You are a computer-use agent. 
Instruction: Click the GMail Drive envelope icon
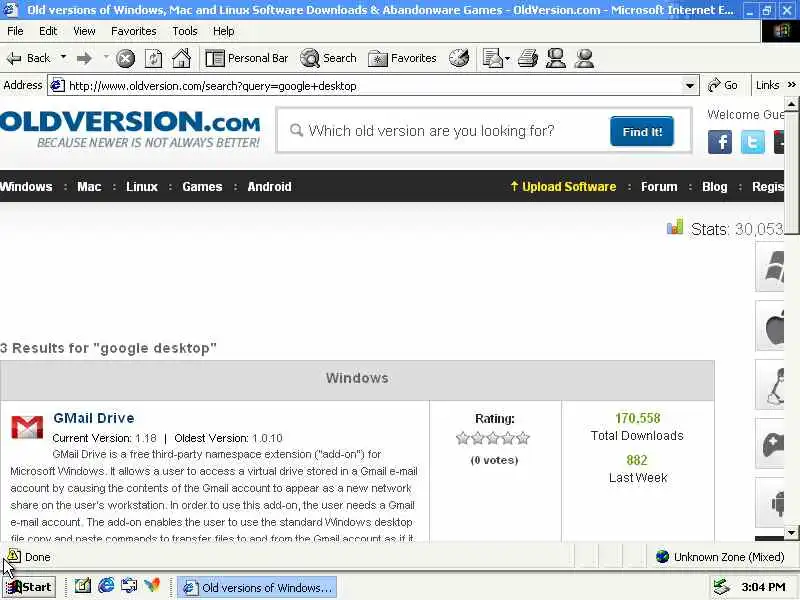(27, 428)
